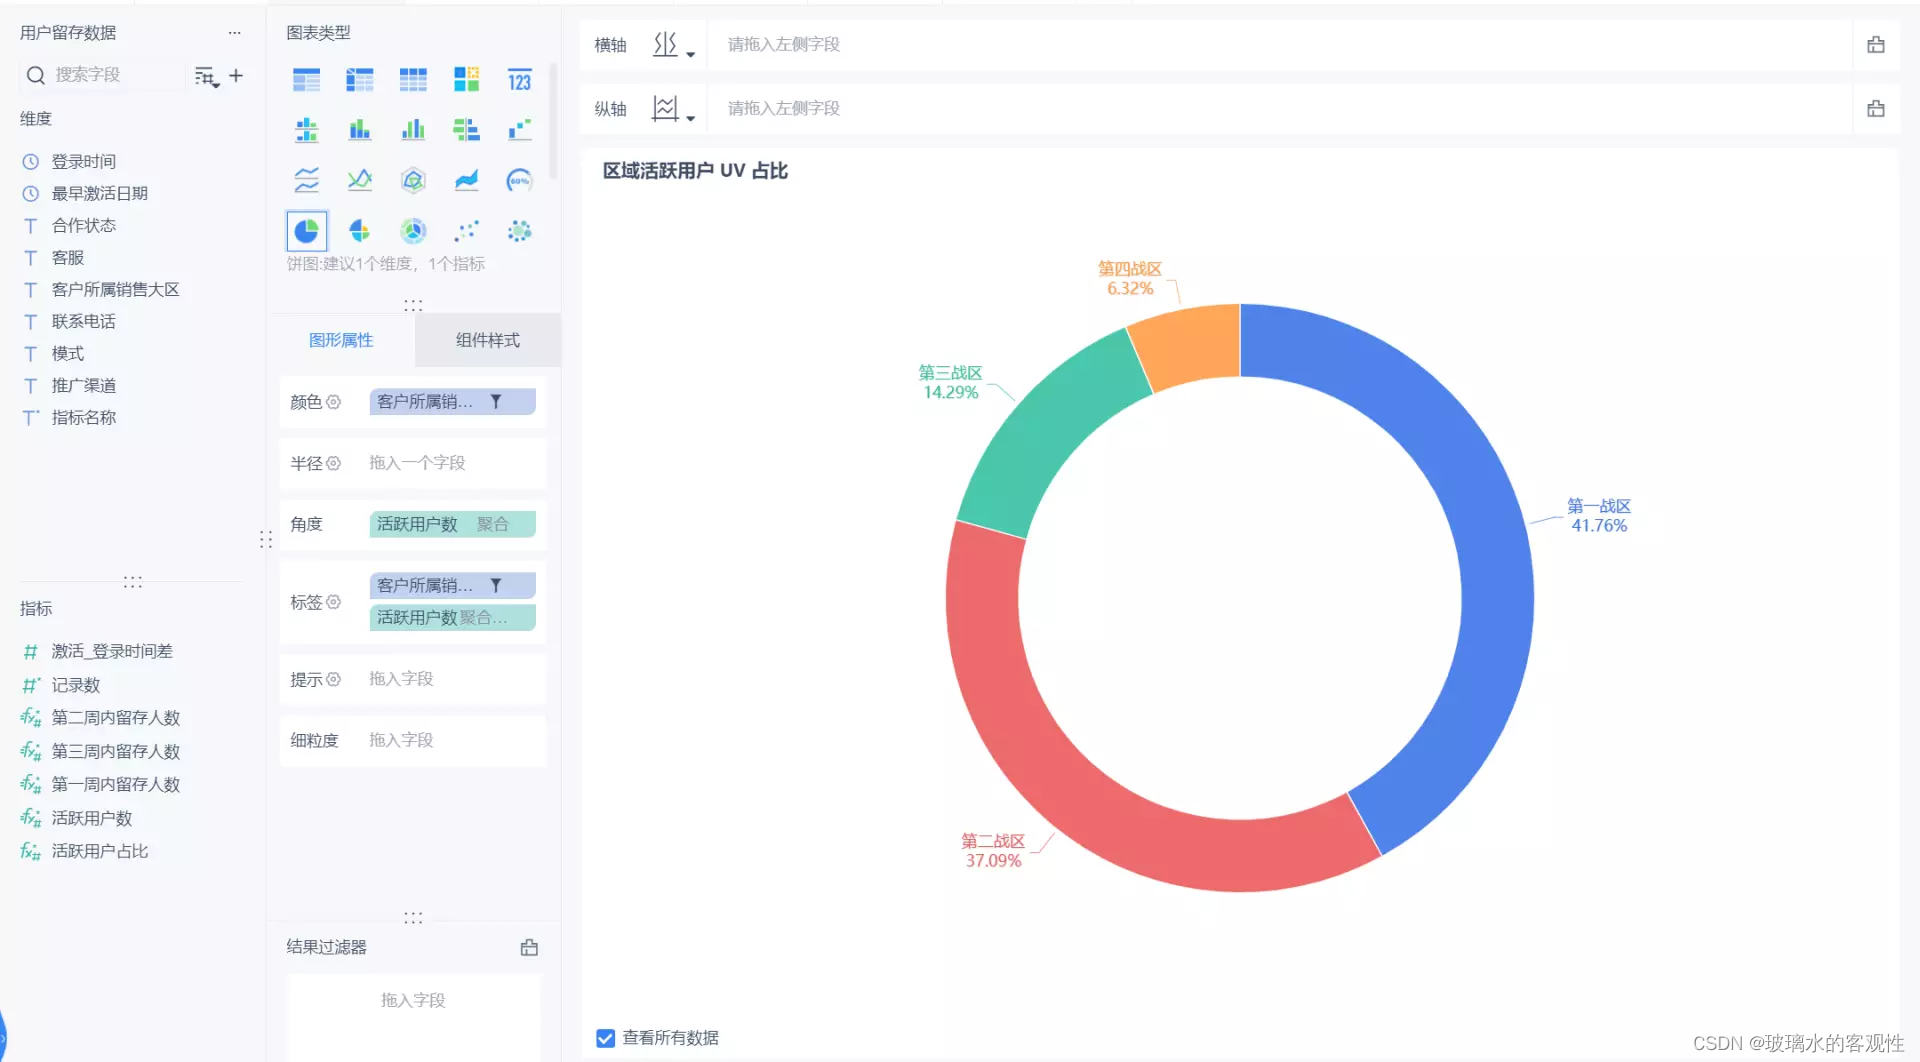Open the 提示 settings gear
The width and height of the screenshot is (1920, 1062).
(334, 679)
